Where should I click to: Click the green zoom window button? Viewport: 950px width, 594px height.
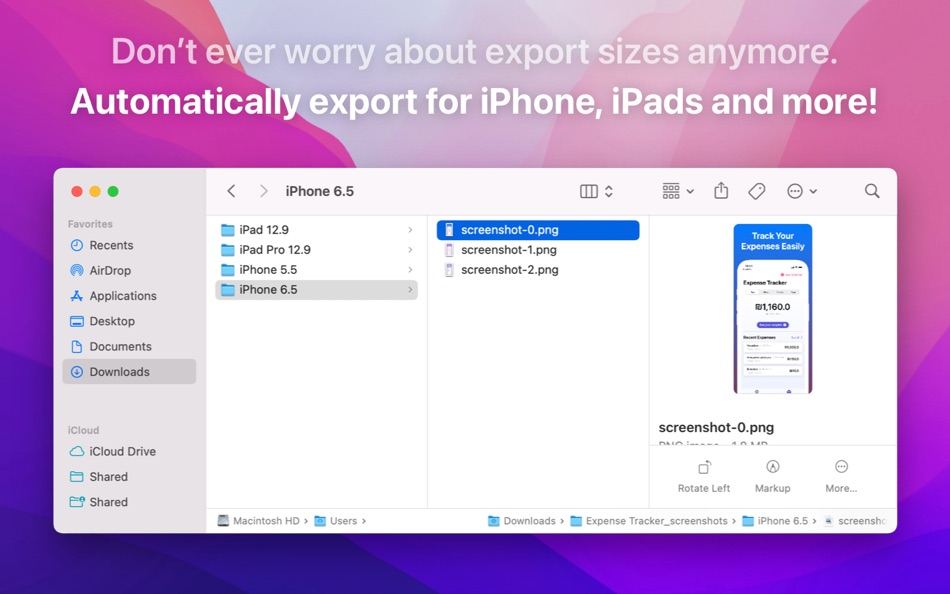(113, 192)
